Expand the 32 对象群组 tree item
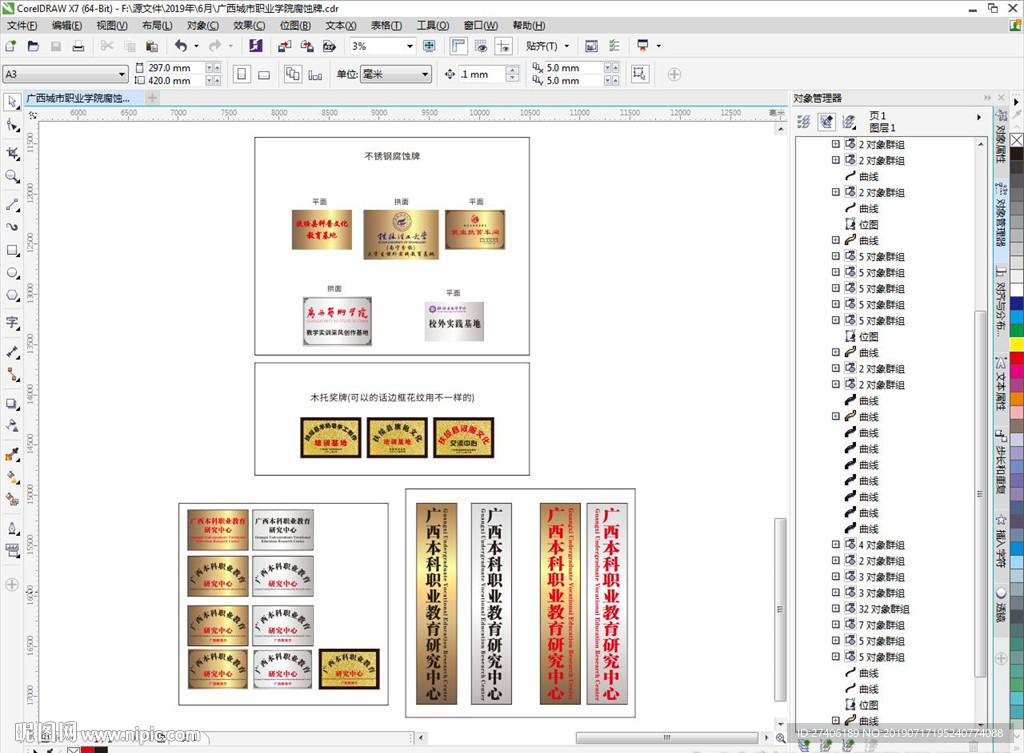Viewport: 1024px width, 753px height. click(x=836, y=609)
